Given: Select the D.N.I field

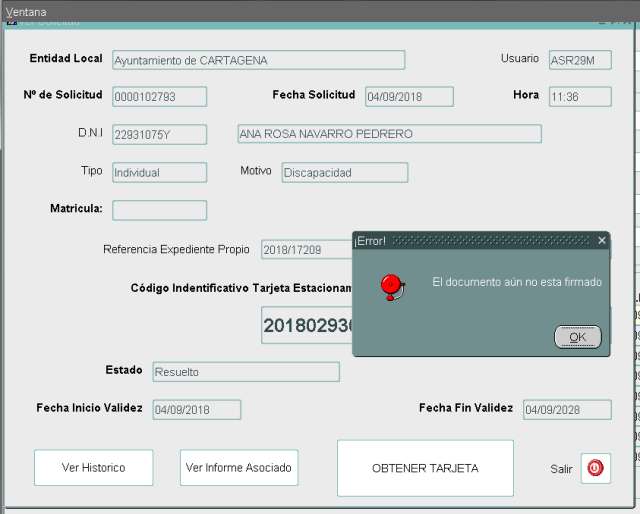Looking at the screenshot, I should point(159,134).
